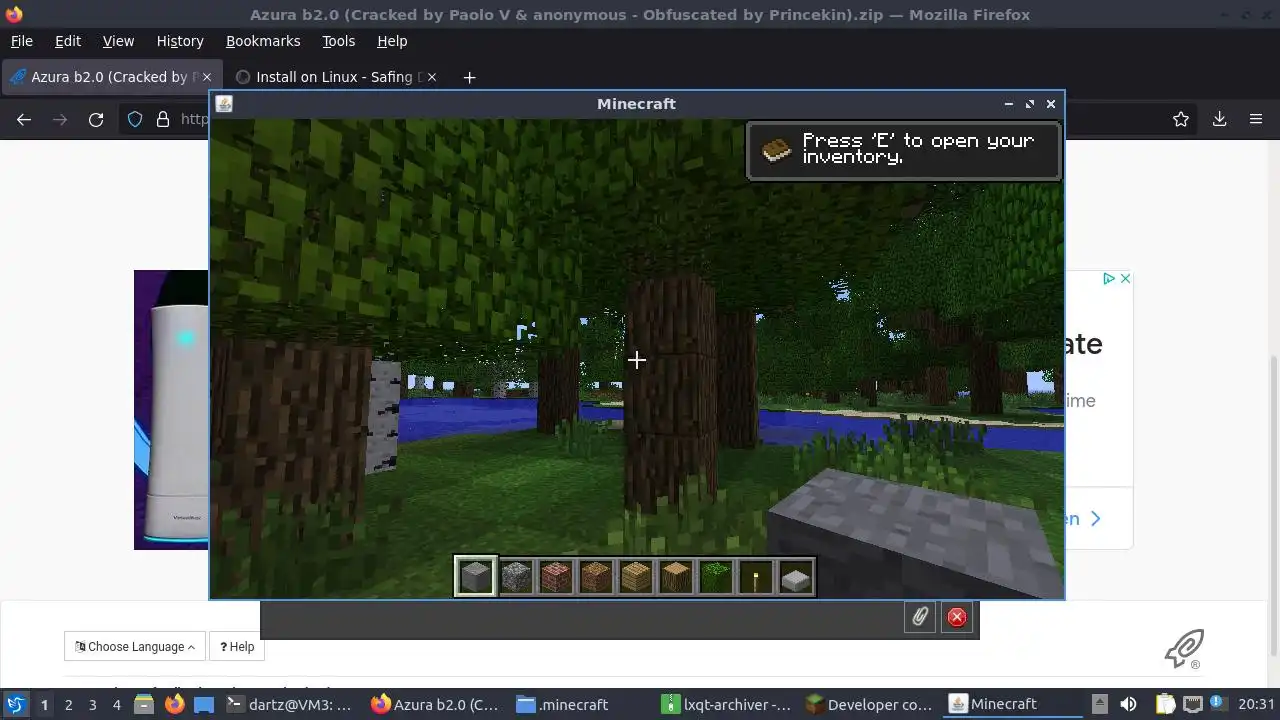Open the Firefox hamburger menu

pos(1256,119)
